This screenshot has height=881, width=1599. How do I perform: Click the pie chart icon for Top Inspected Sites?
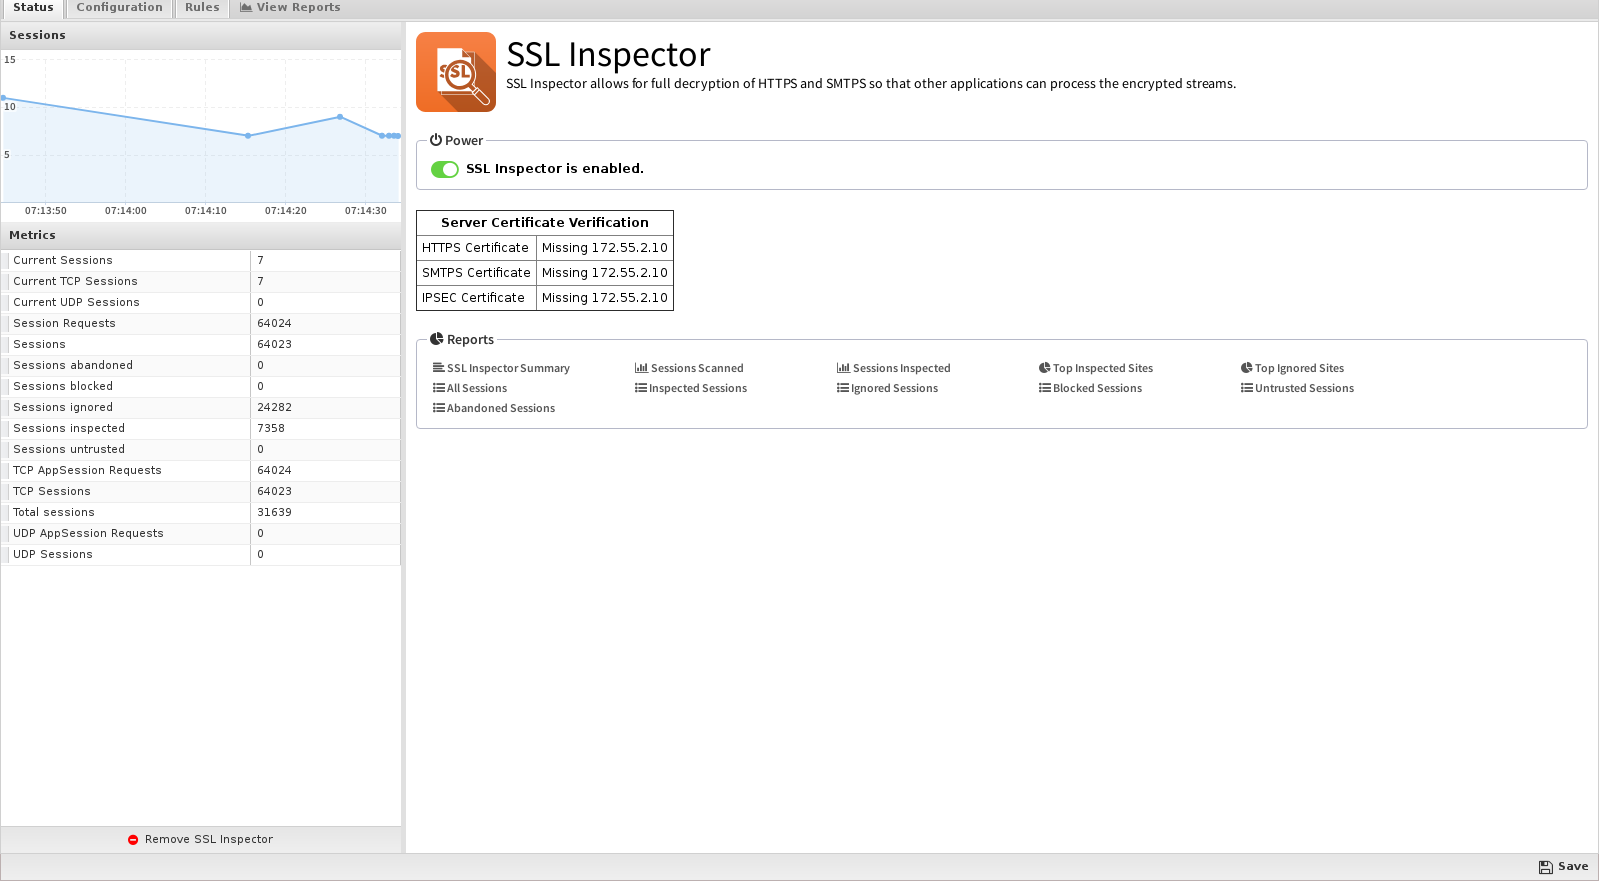(1044, 368)
